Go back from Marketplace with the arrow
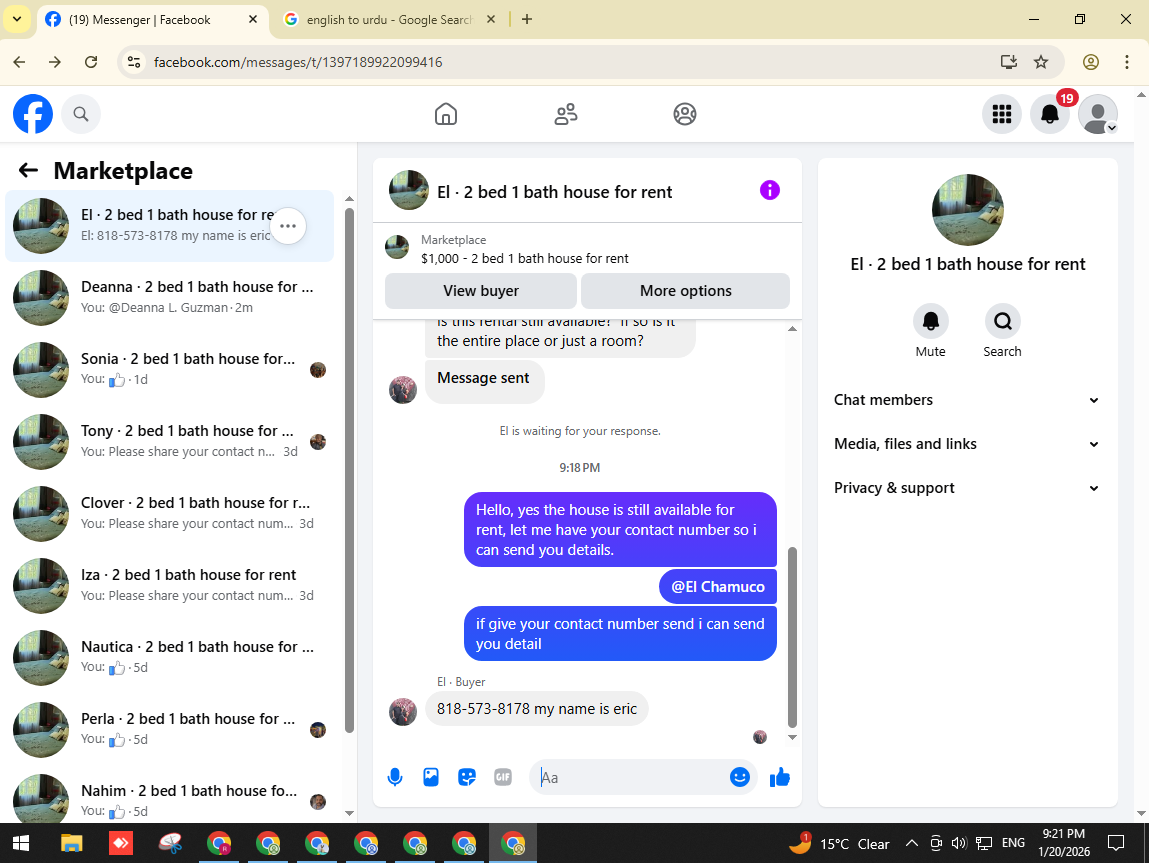The height and width of the screenshot is (863, 1149). click(28, 171)
